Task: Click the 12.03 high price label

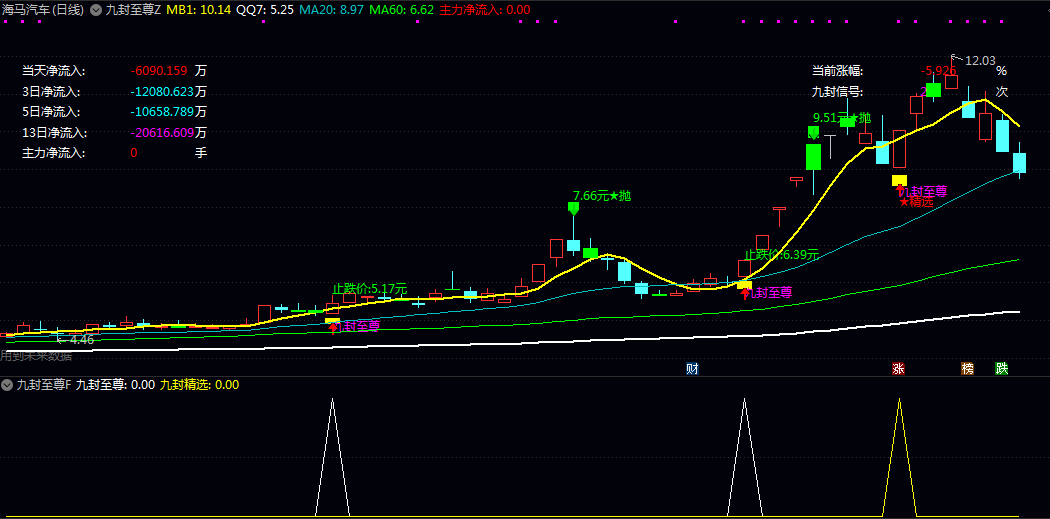Action: (x=980, y=61)
